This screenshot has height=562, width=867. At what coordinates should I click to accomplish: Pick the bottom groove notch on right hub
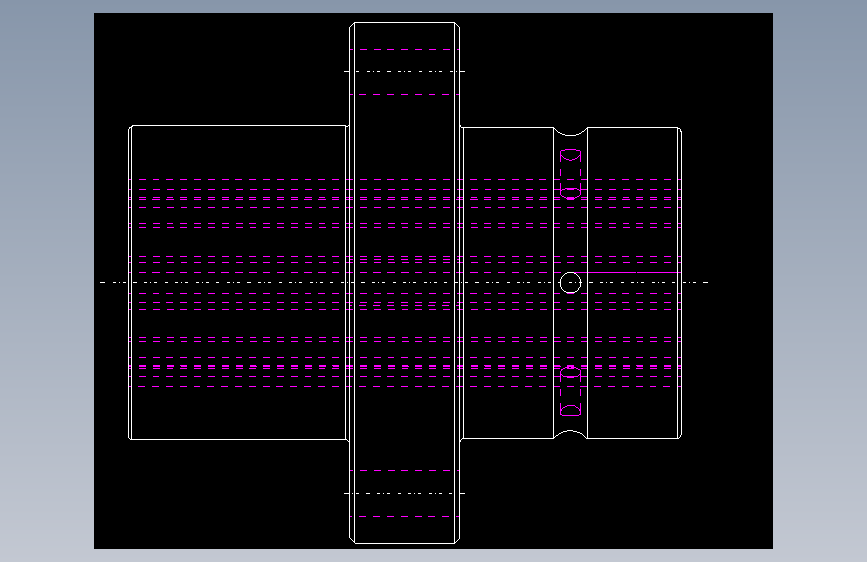570,434
